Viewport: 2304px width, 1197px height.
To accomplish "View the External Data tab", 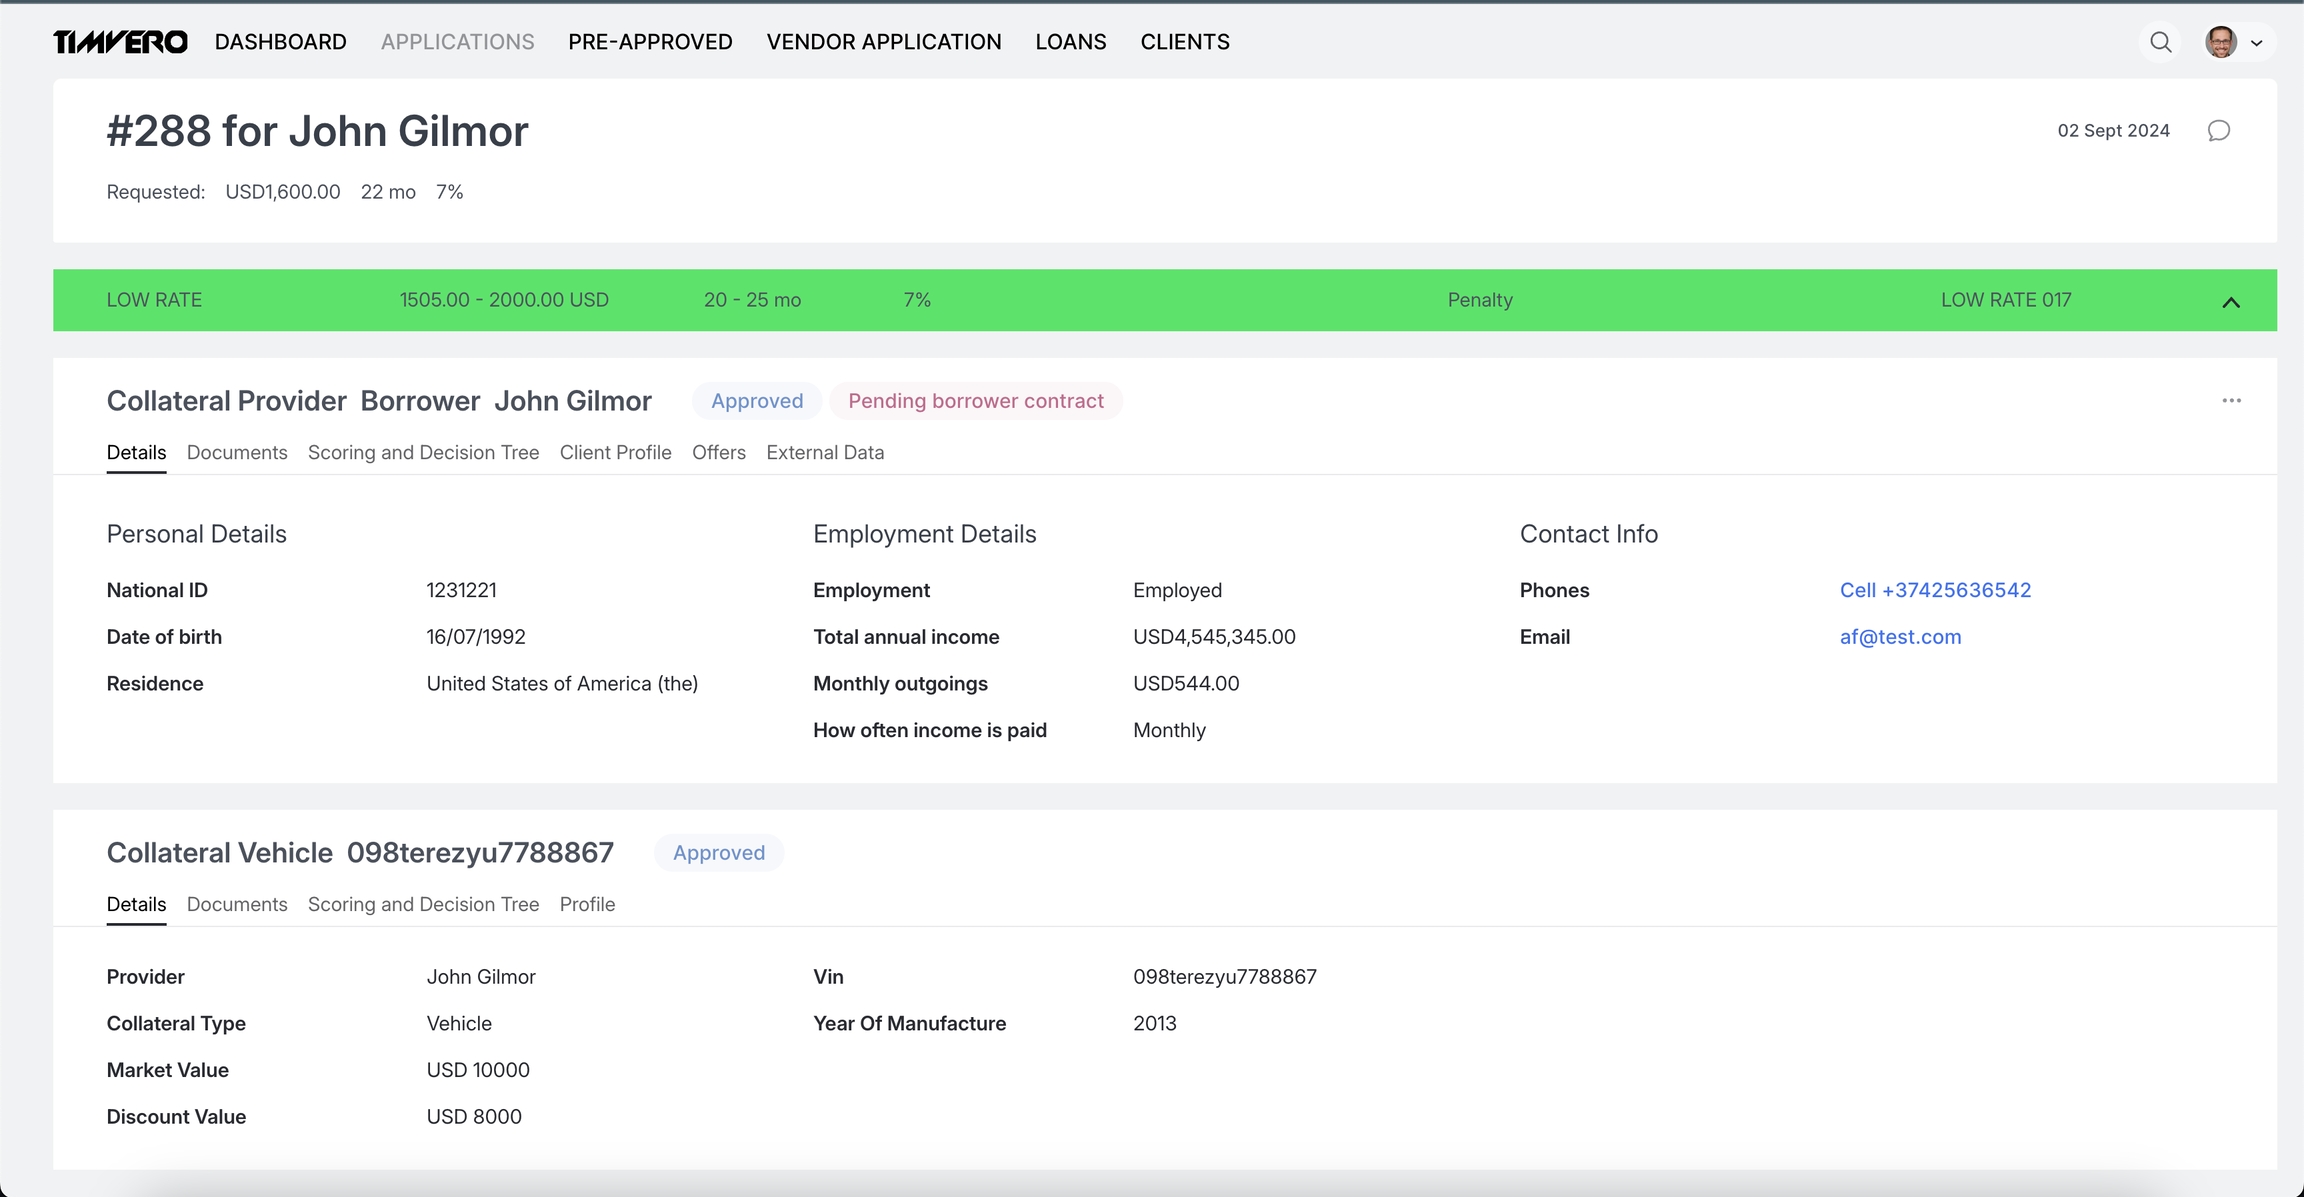I will (824, 453).
